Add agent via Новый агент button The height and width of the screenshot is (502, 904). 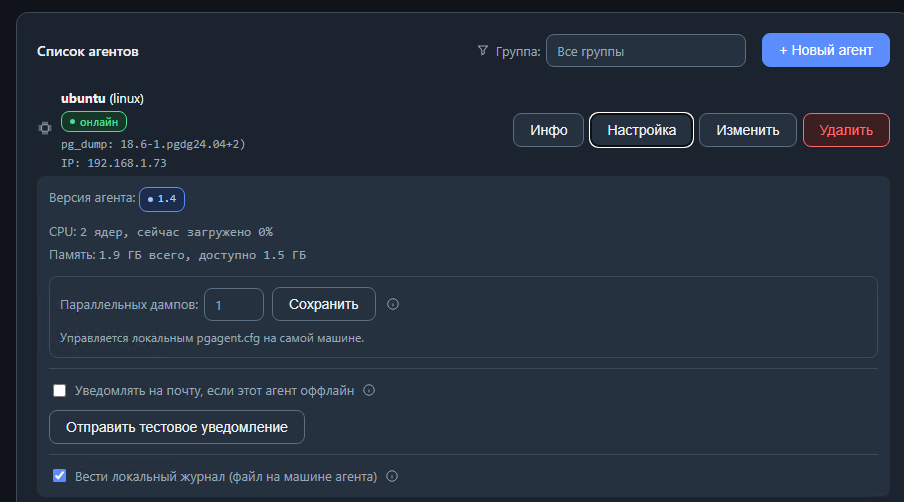(x=826, y=50)
